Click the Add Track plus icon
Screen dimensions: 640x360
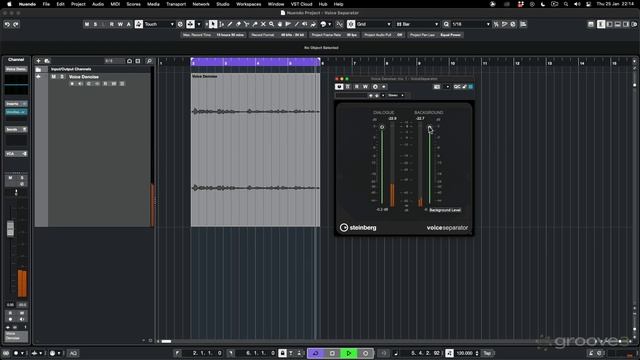[38, 61]
